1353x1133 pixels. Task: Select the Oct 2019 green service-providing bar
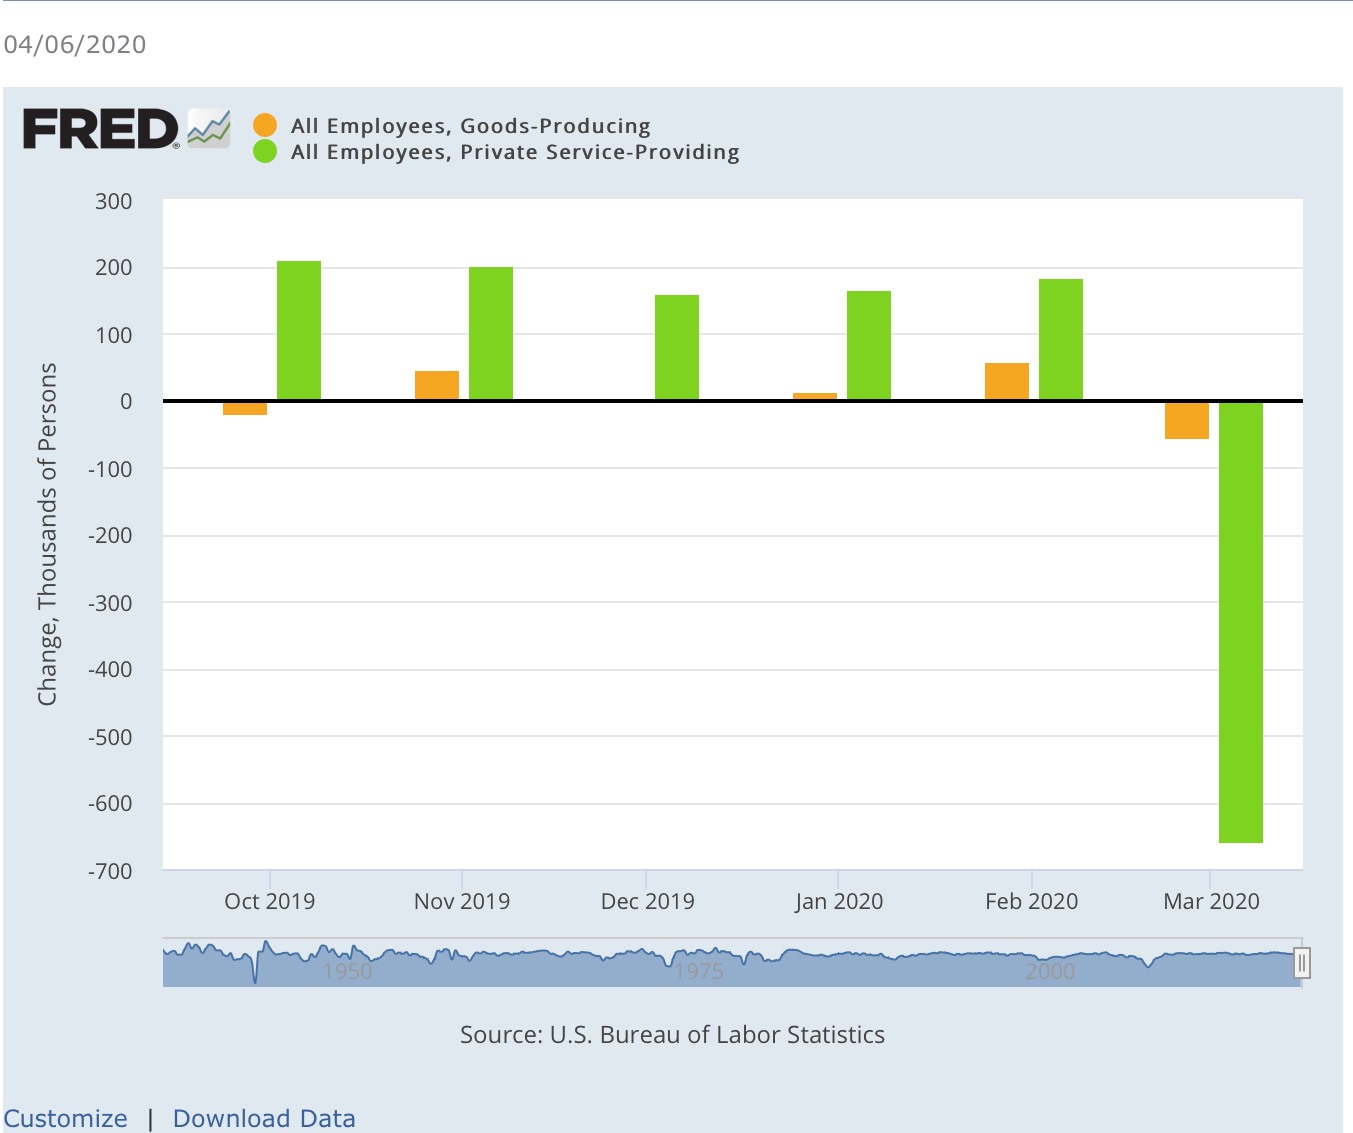coord(299,330)
